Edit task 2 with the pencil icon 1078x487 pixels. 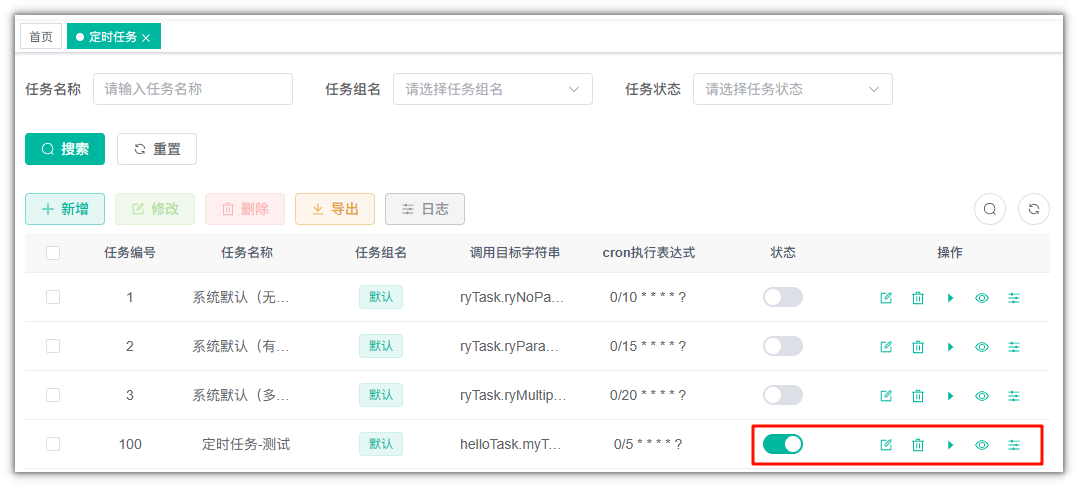pos(886,347)
